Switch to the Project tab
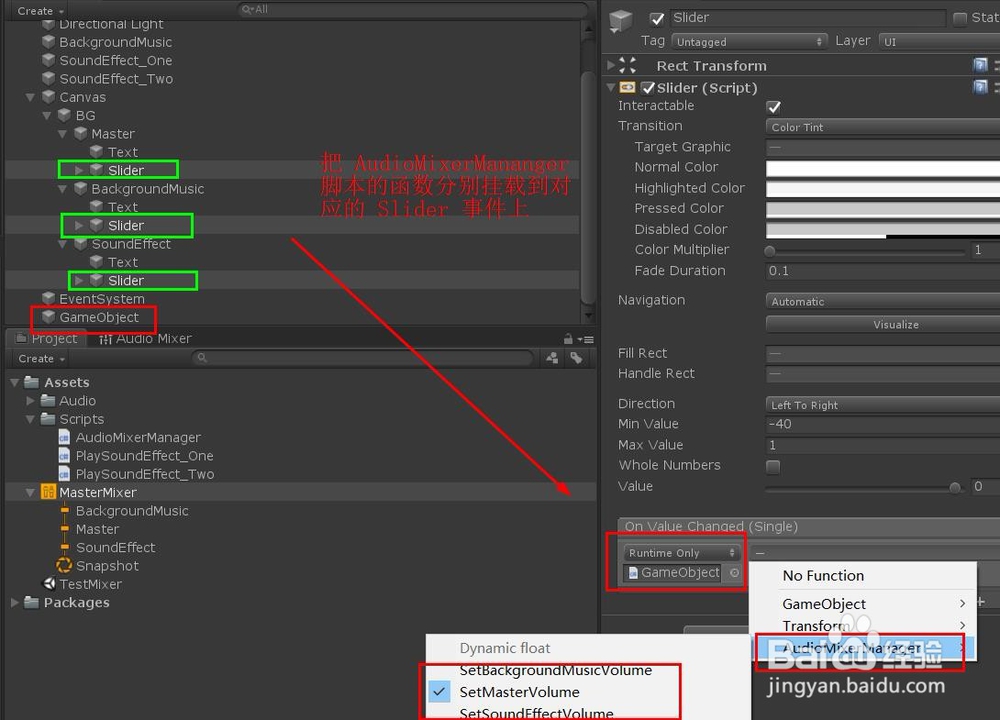Viewport: 1000px width, 720px height. (x=47, y=339)
